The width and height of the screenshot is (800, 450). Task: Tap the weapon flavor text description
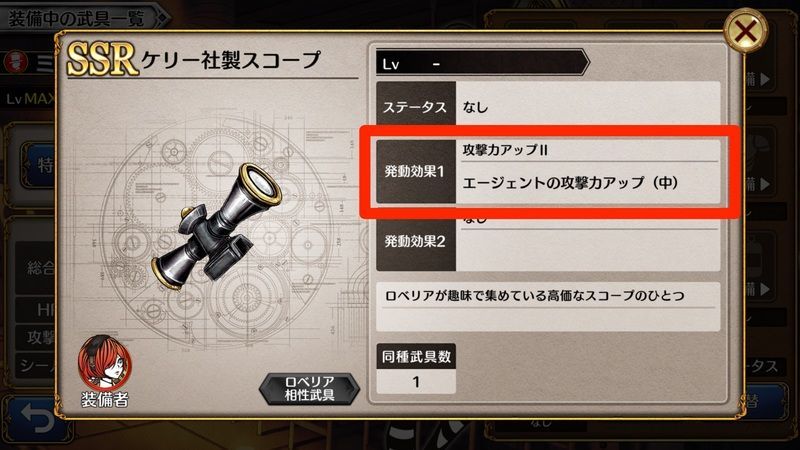coord(535,295)
